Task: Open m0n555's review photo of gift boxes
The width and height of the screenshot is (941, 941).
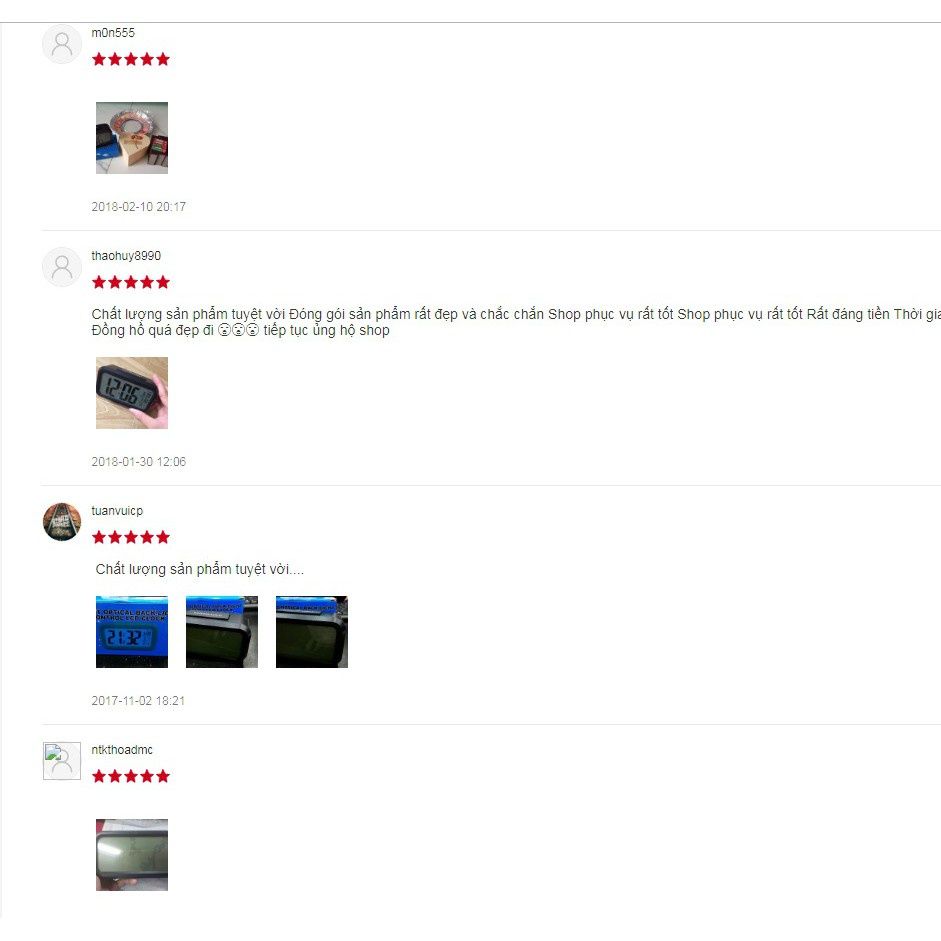Action: (x=132, y=138)
